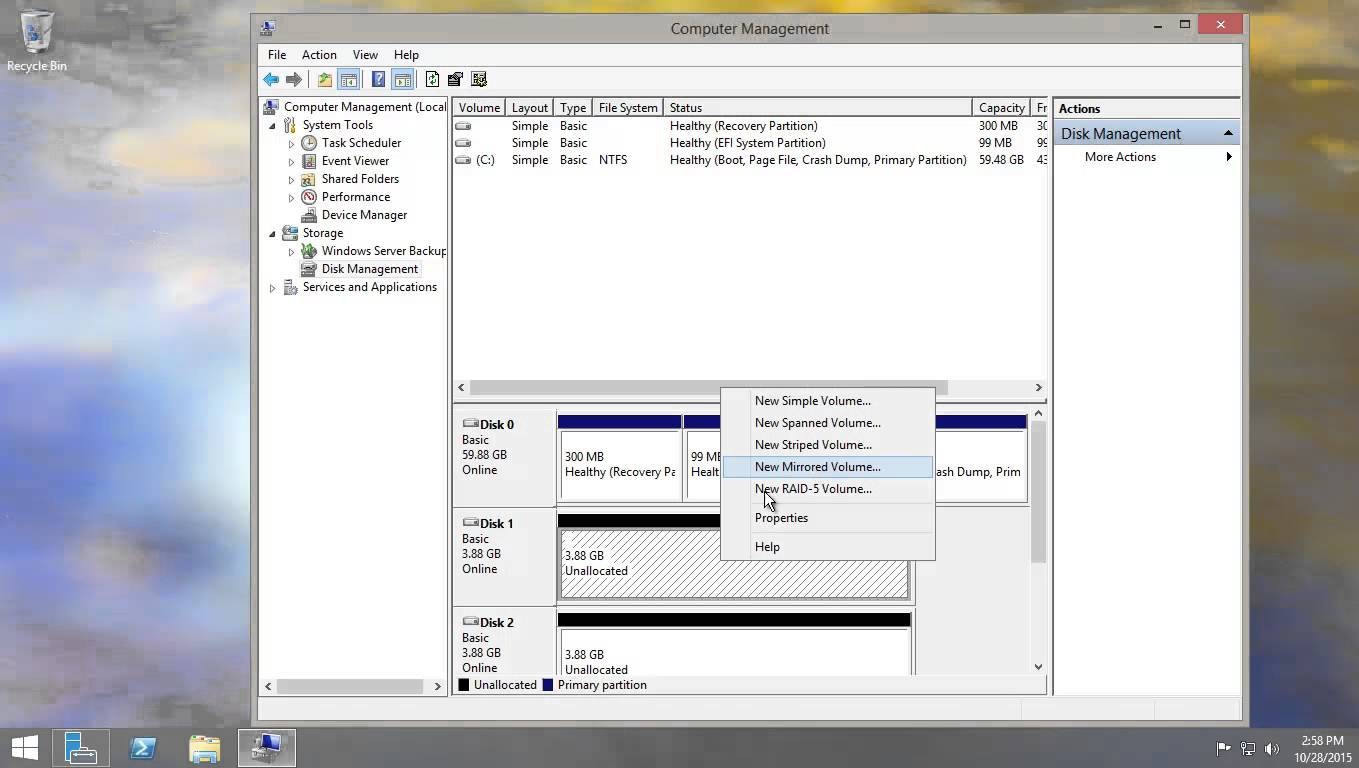Open File Explorer from the taskbar
This screenshot has width=1359, height=768.
coord(205,747)
